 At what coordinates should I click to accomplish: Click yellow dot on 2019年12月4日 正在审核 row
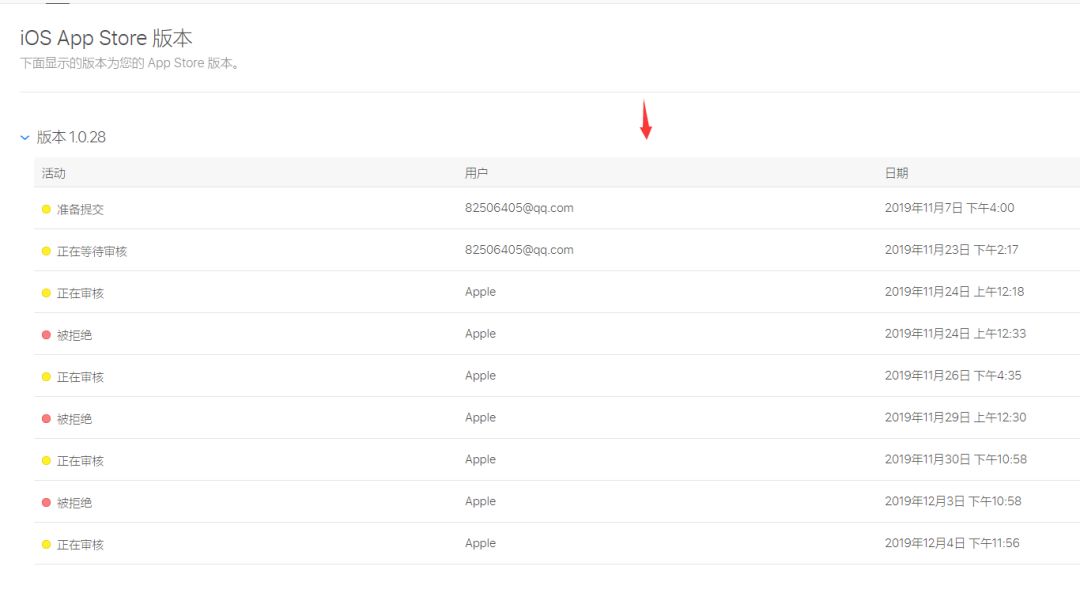[x=46, y=545]
